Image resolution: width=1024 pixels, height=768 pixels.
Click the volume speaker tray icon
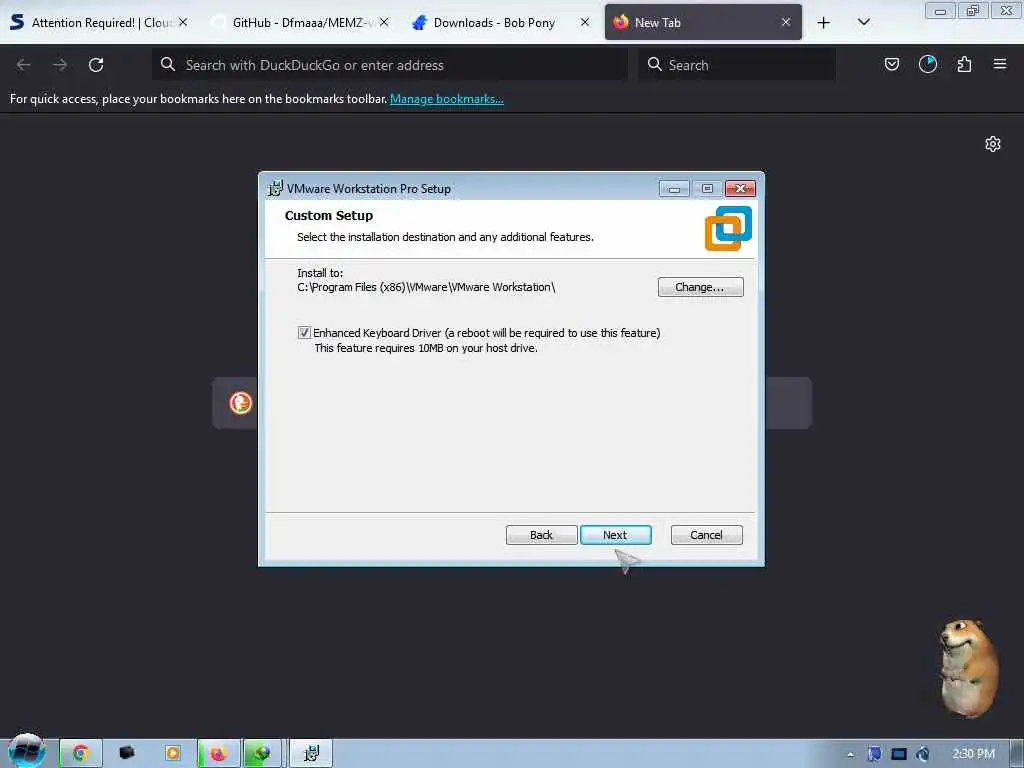pos(923,754)
